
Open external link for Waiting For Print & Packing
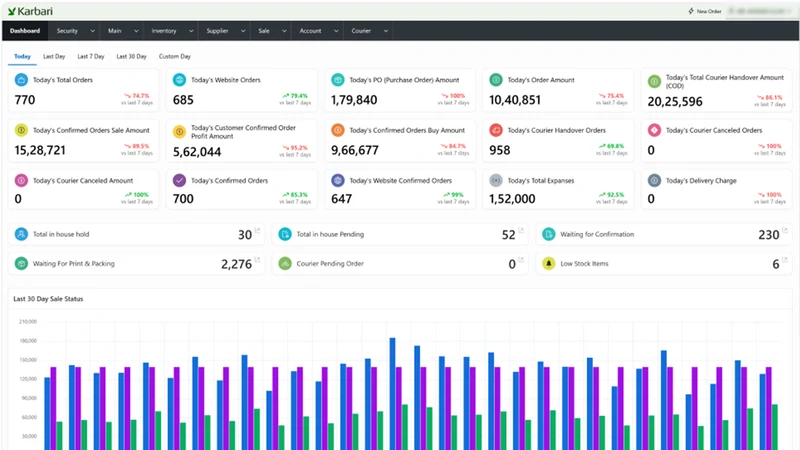click(x=257, y=260)
